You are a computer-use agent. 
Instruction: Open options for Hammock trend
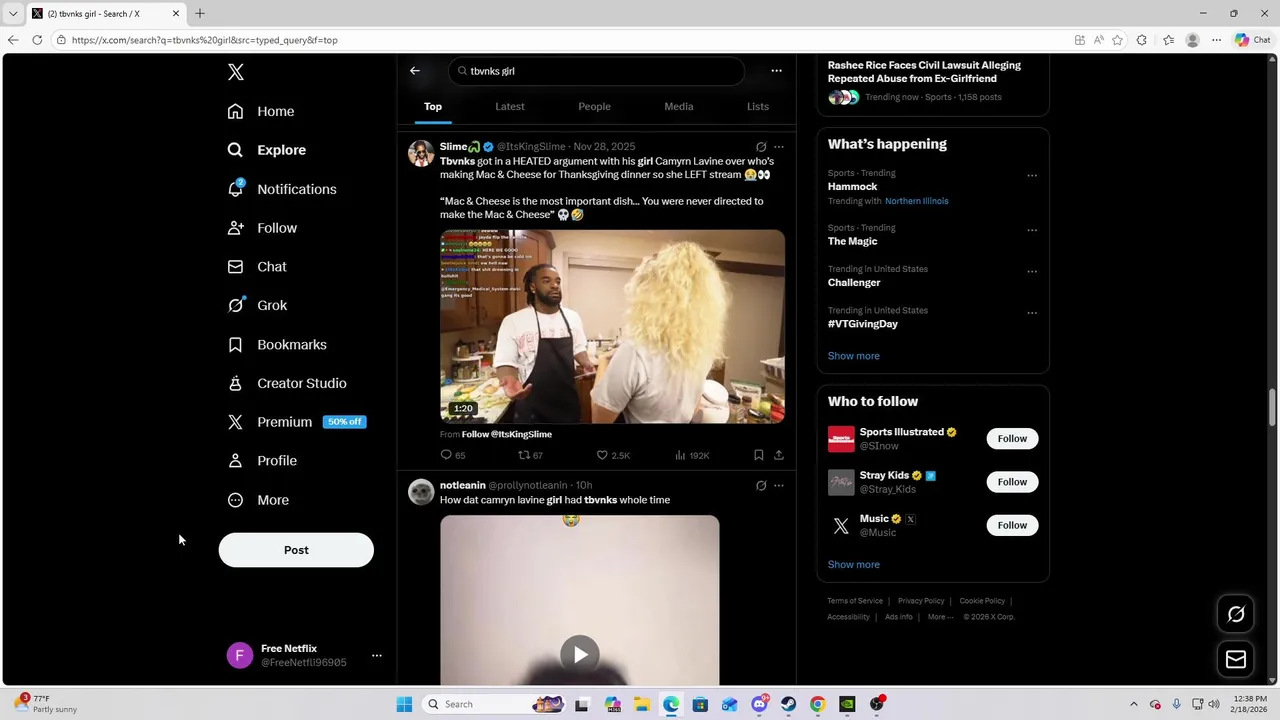click(1031, 175)
